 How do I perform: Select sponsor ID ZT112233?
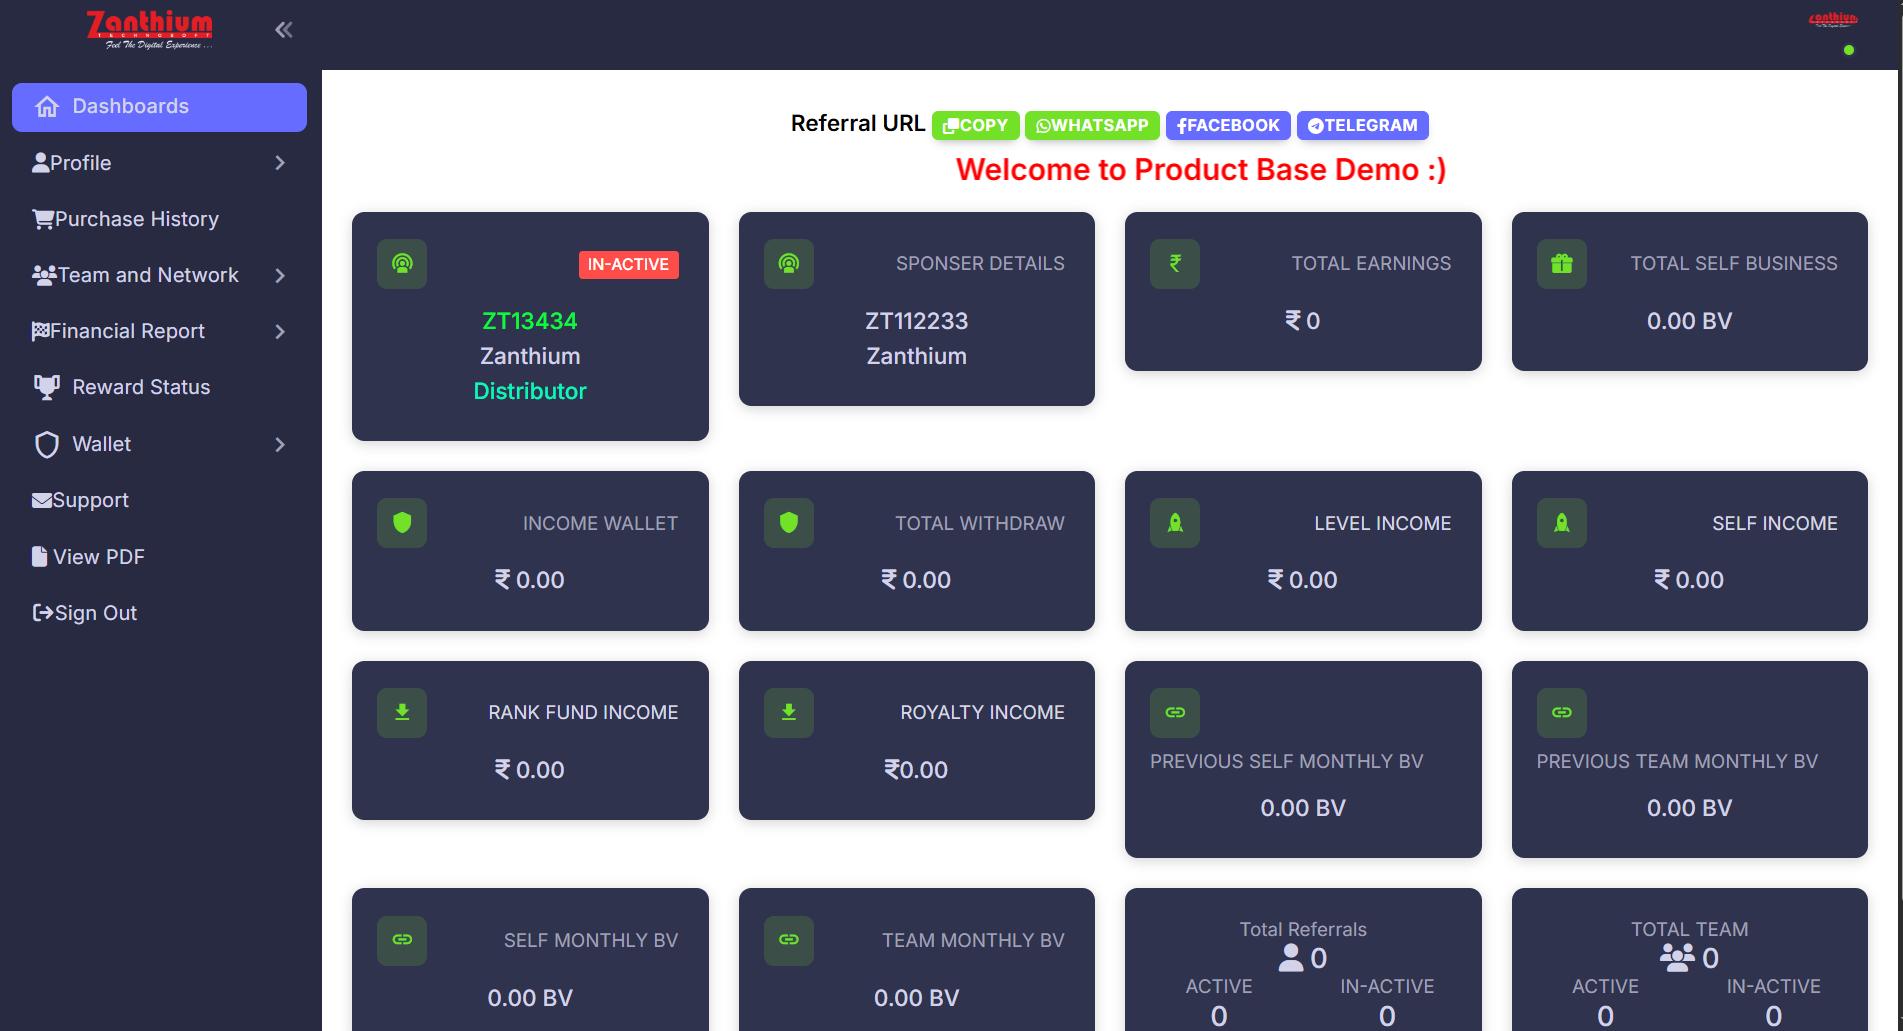(917, 321)
